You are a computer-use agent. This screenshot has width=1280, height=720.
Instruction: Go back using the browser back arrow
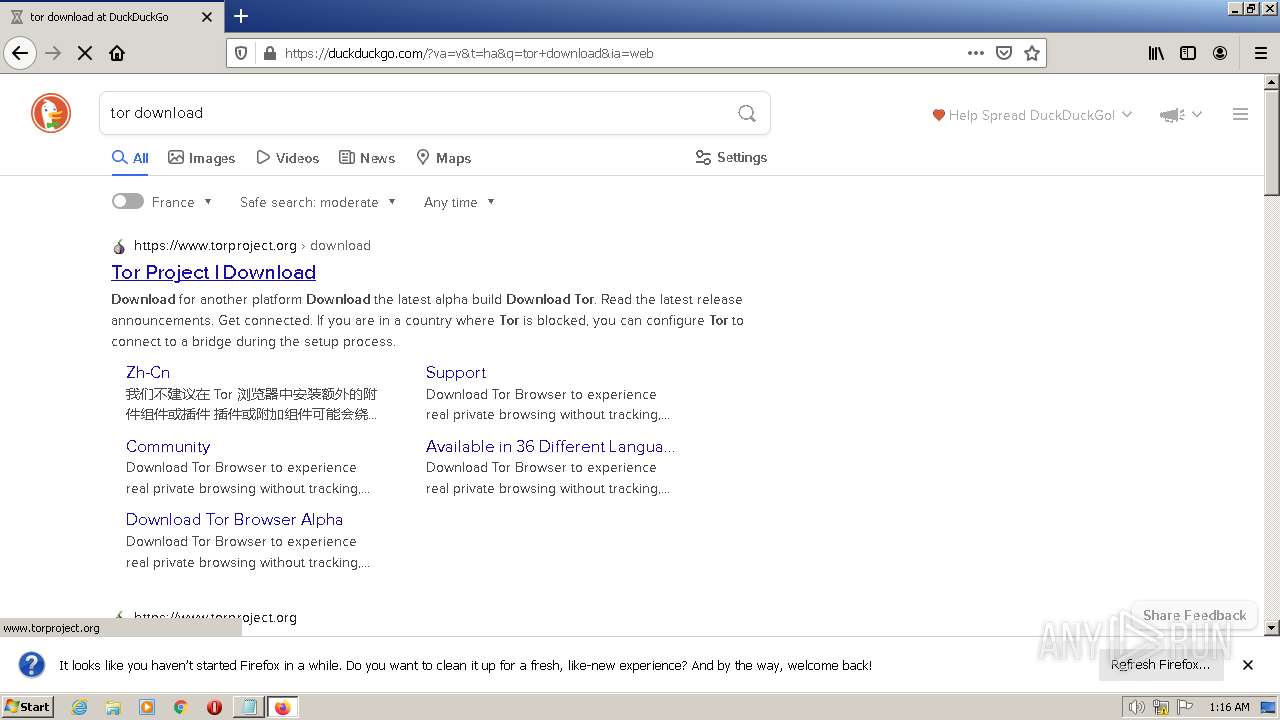click(x=20, y=53)
